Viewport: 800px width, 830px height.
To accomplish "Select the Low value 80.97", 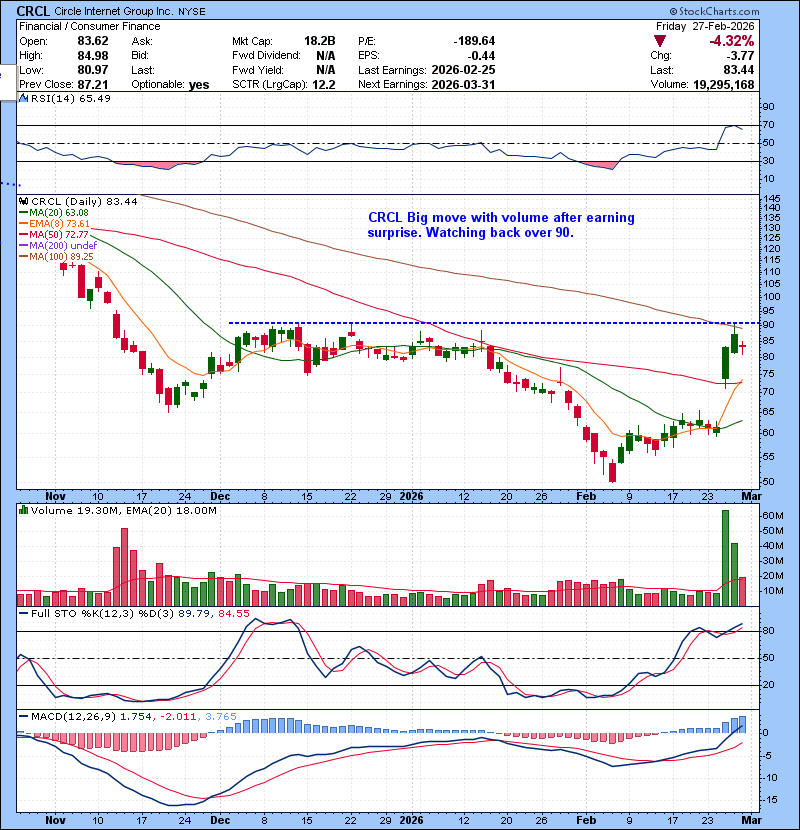I will (93, 70).
